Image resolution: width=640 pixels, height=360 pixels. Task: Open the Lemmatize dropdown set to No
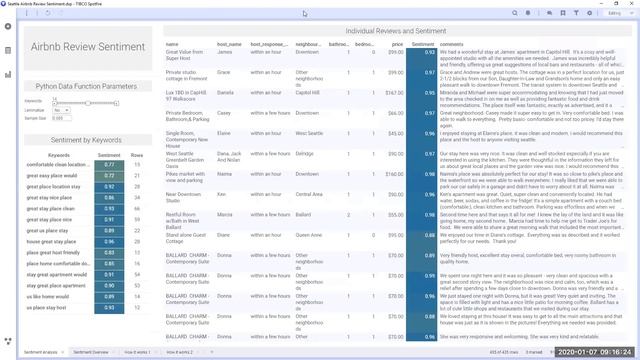[x=62, y=110]
